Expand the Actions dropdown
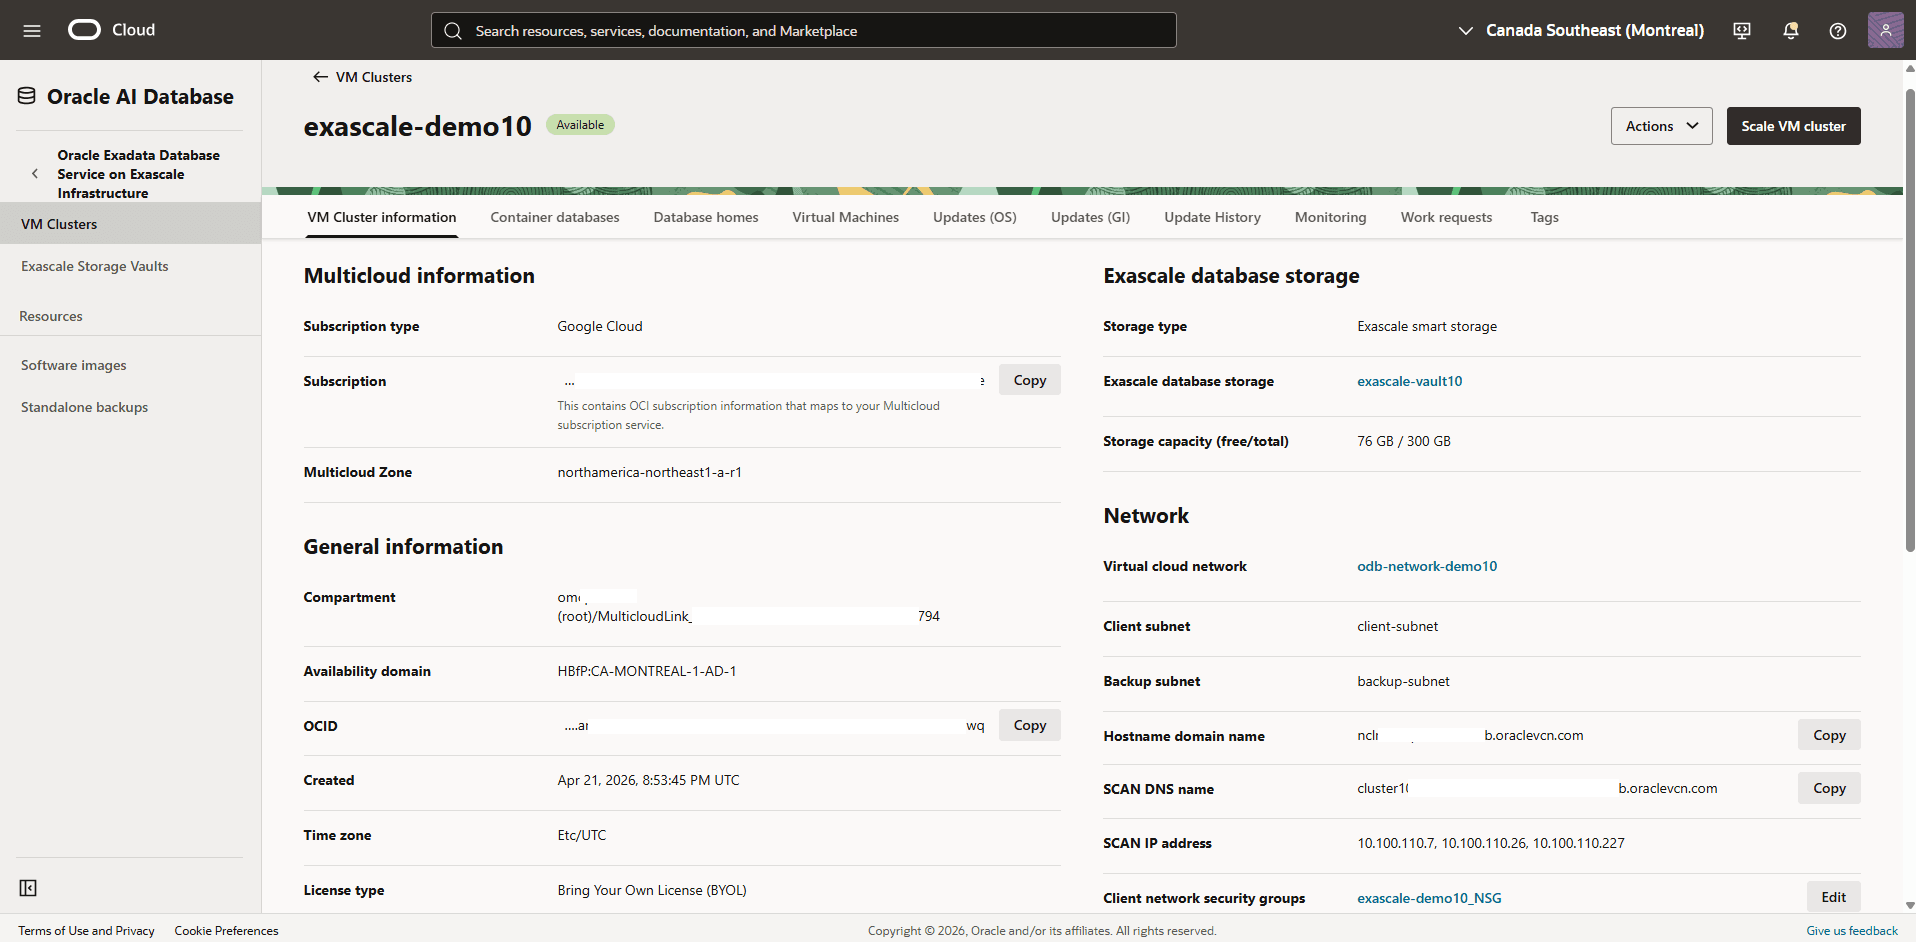Image resolution: width=1916 pixels, height=942 pixels. pos(1661,126)
